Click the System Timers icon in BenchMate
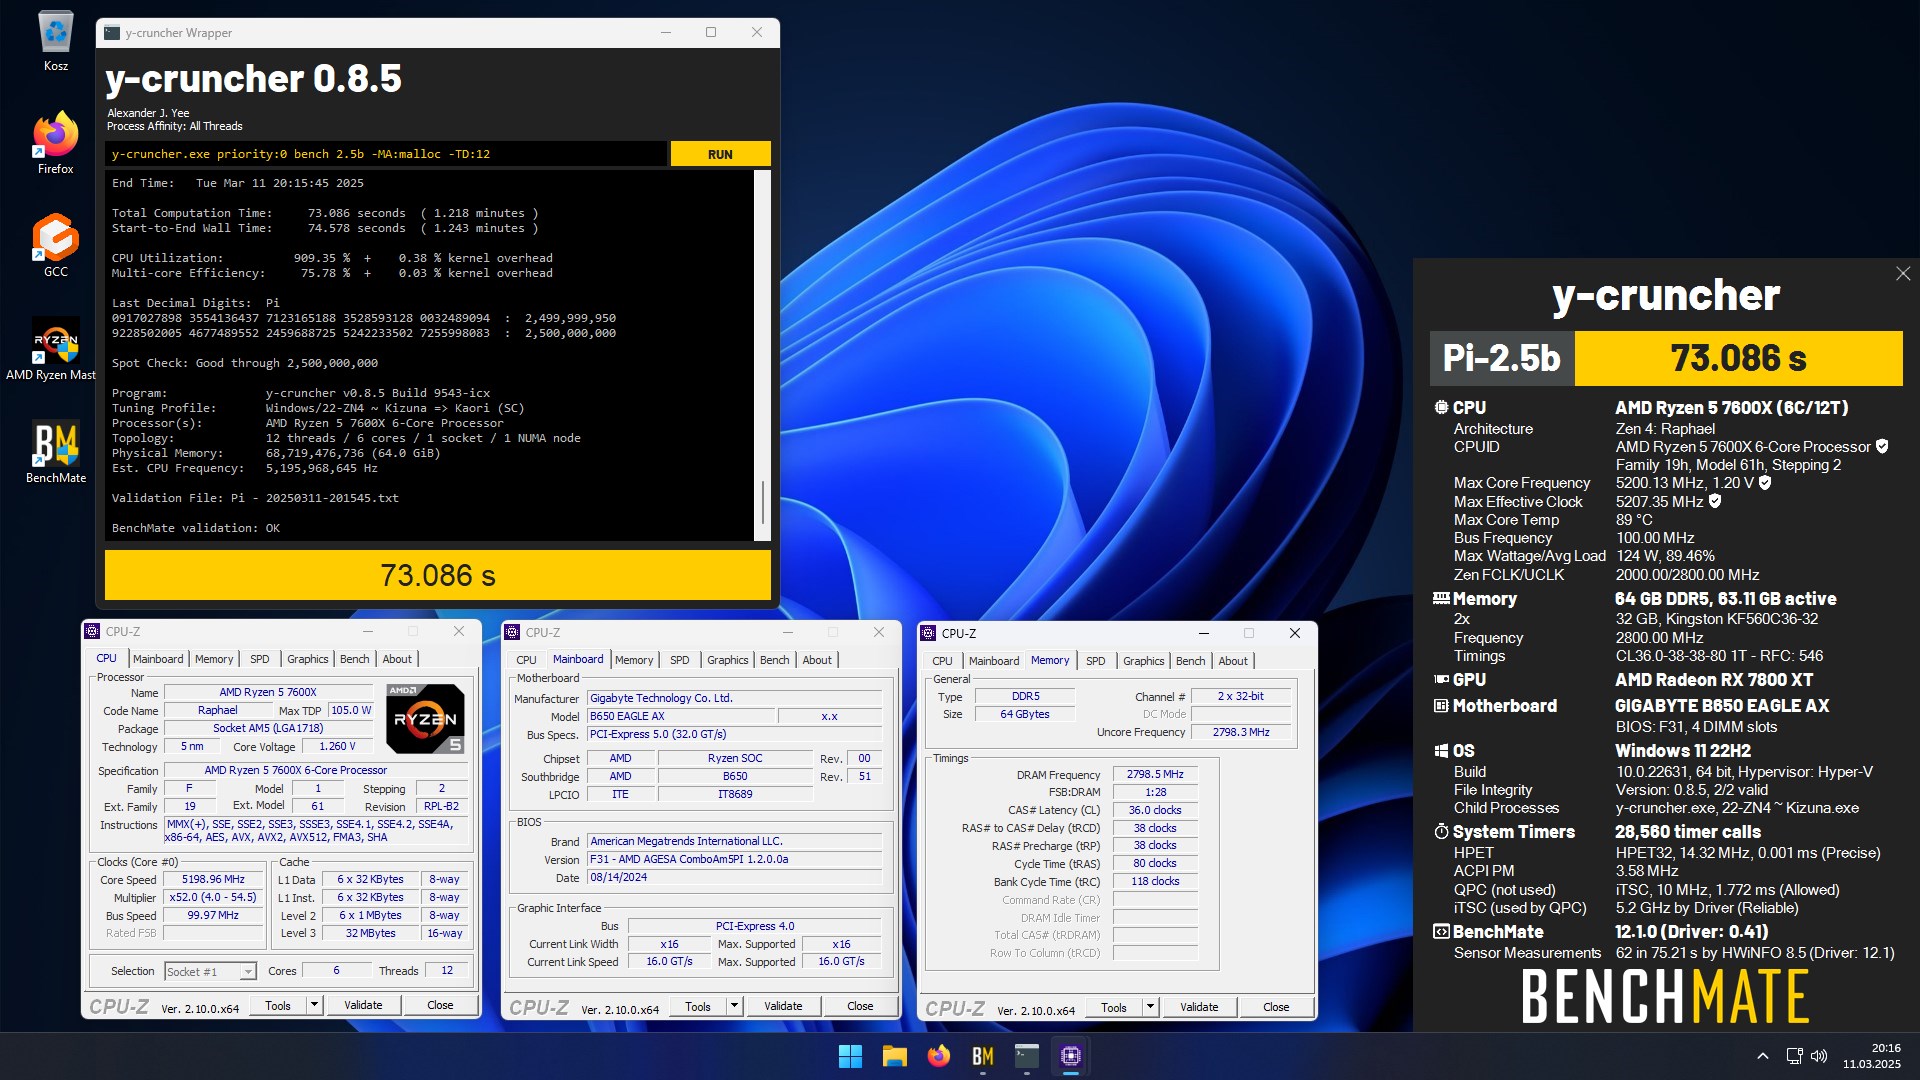Image resolution: width=1920 pixels, height=1080 pixels. click(x=1441, y=832)
